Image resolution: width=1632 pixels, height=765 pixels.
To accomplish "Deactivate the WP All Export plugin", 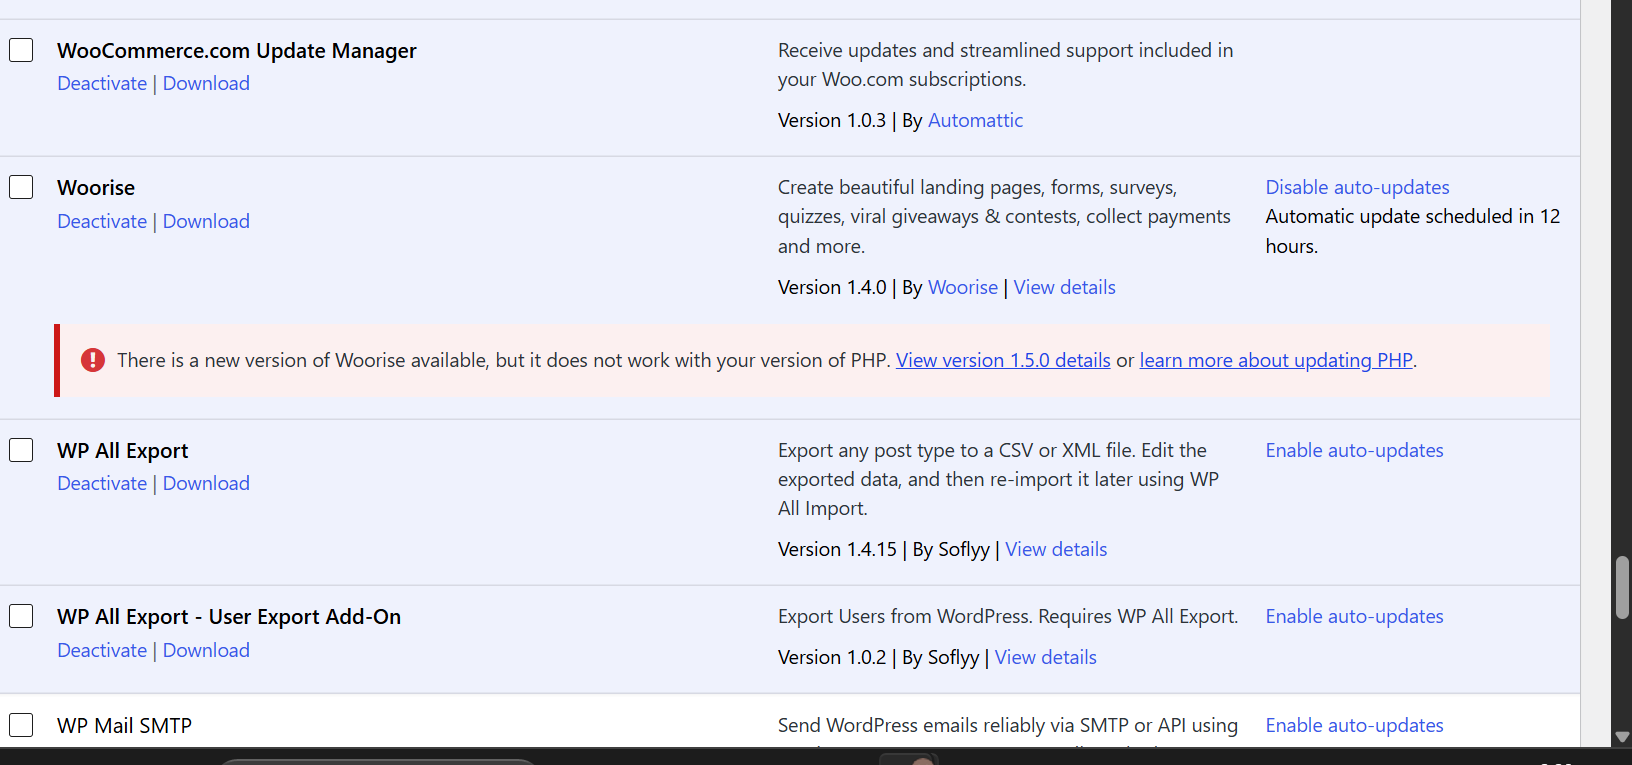I will coord(102,483).
